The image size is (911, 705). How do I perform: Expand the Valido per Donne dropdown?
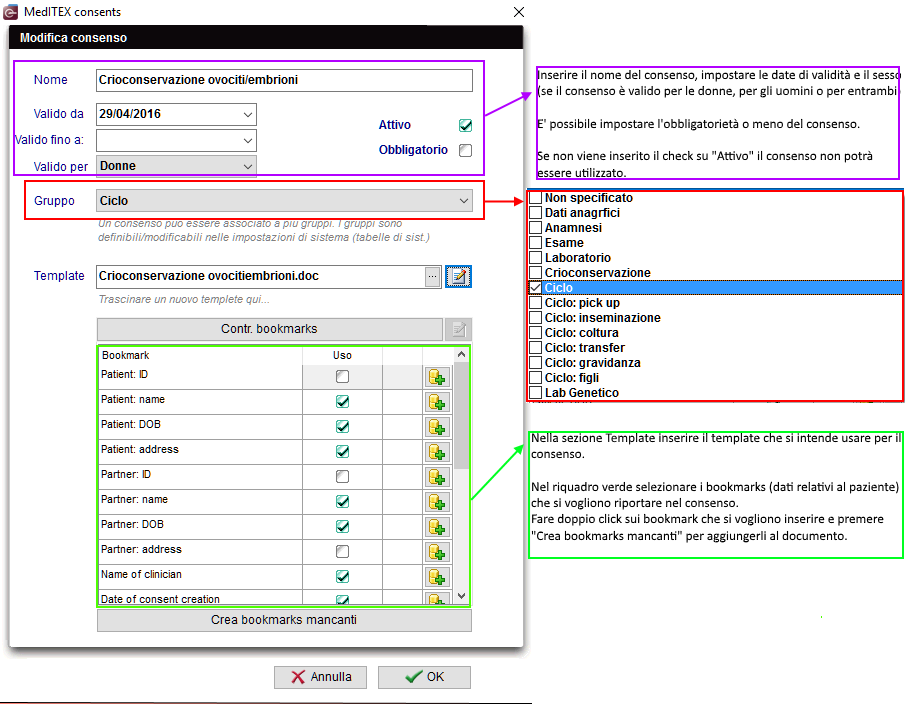coord(248,167)
